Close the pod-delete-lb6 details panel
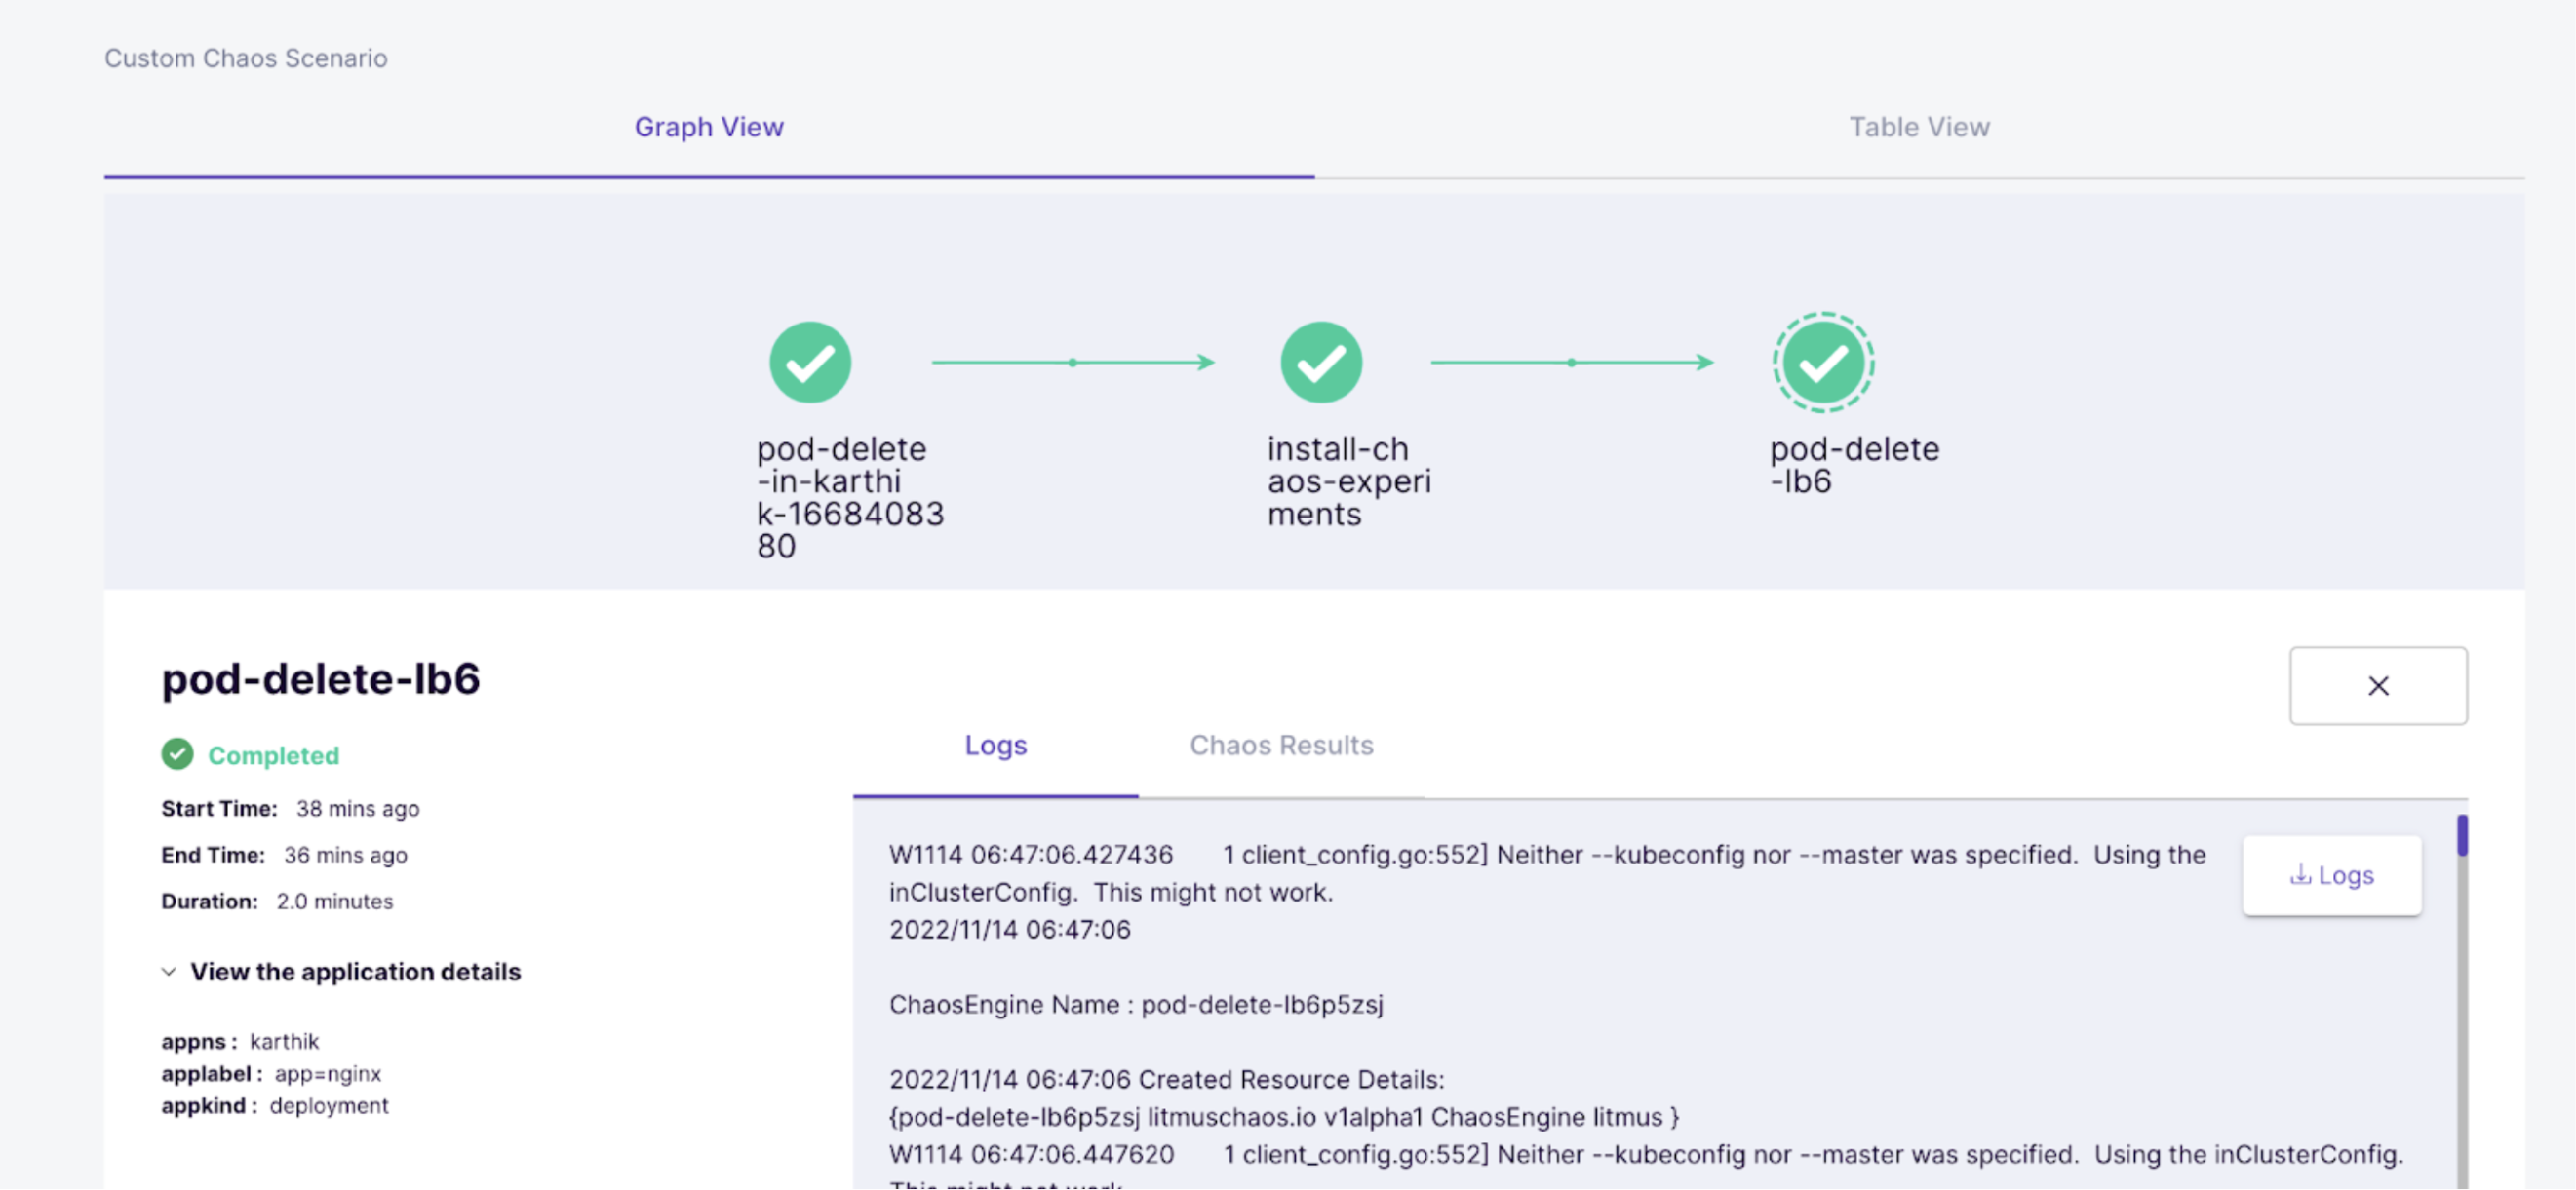This screenshot has height=1190, width=2576. tap(2377, 686)
